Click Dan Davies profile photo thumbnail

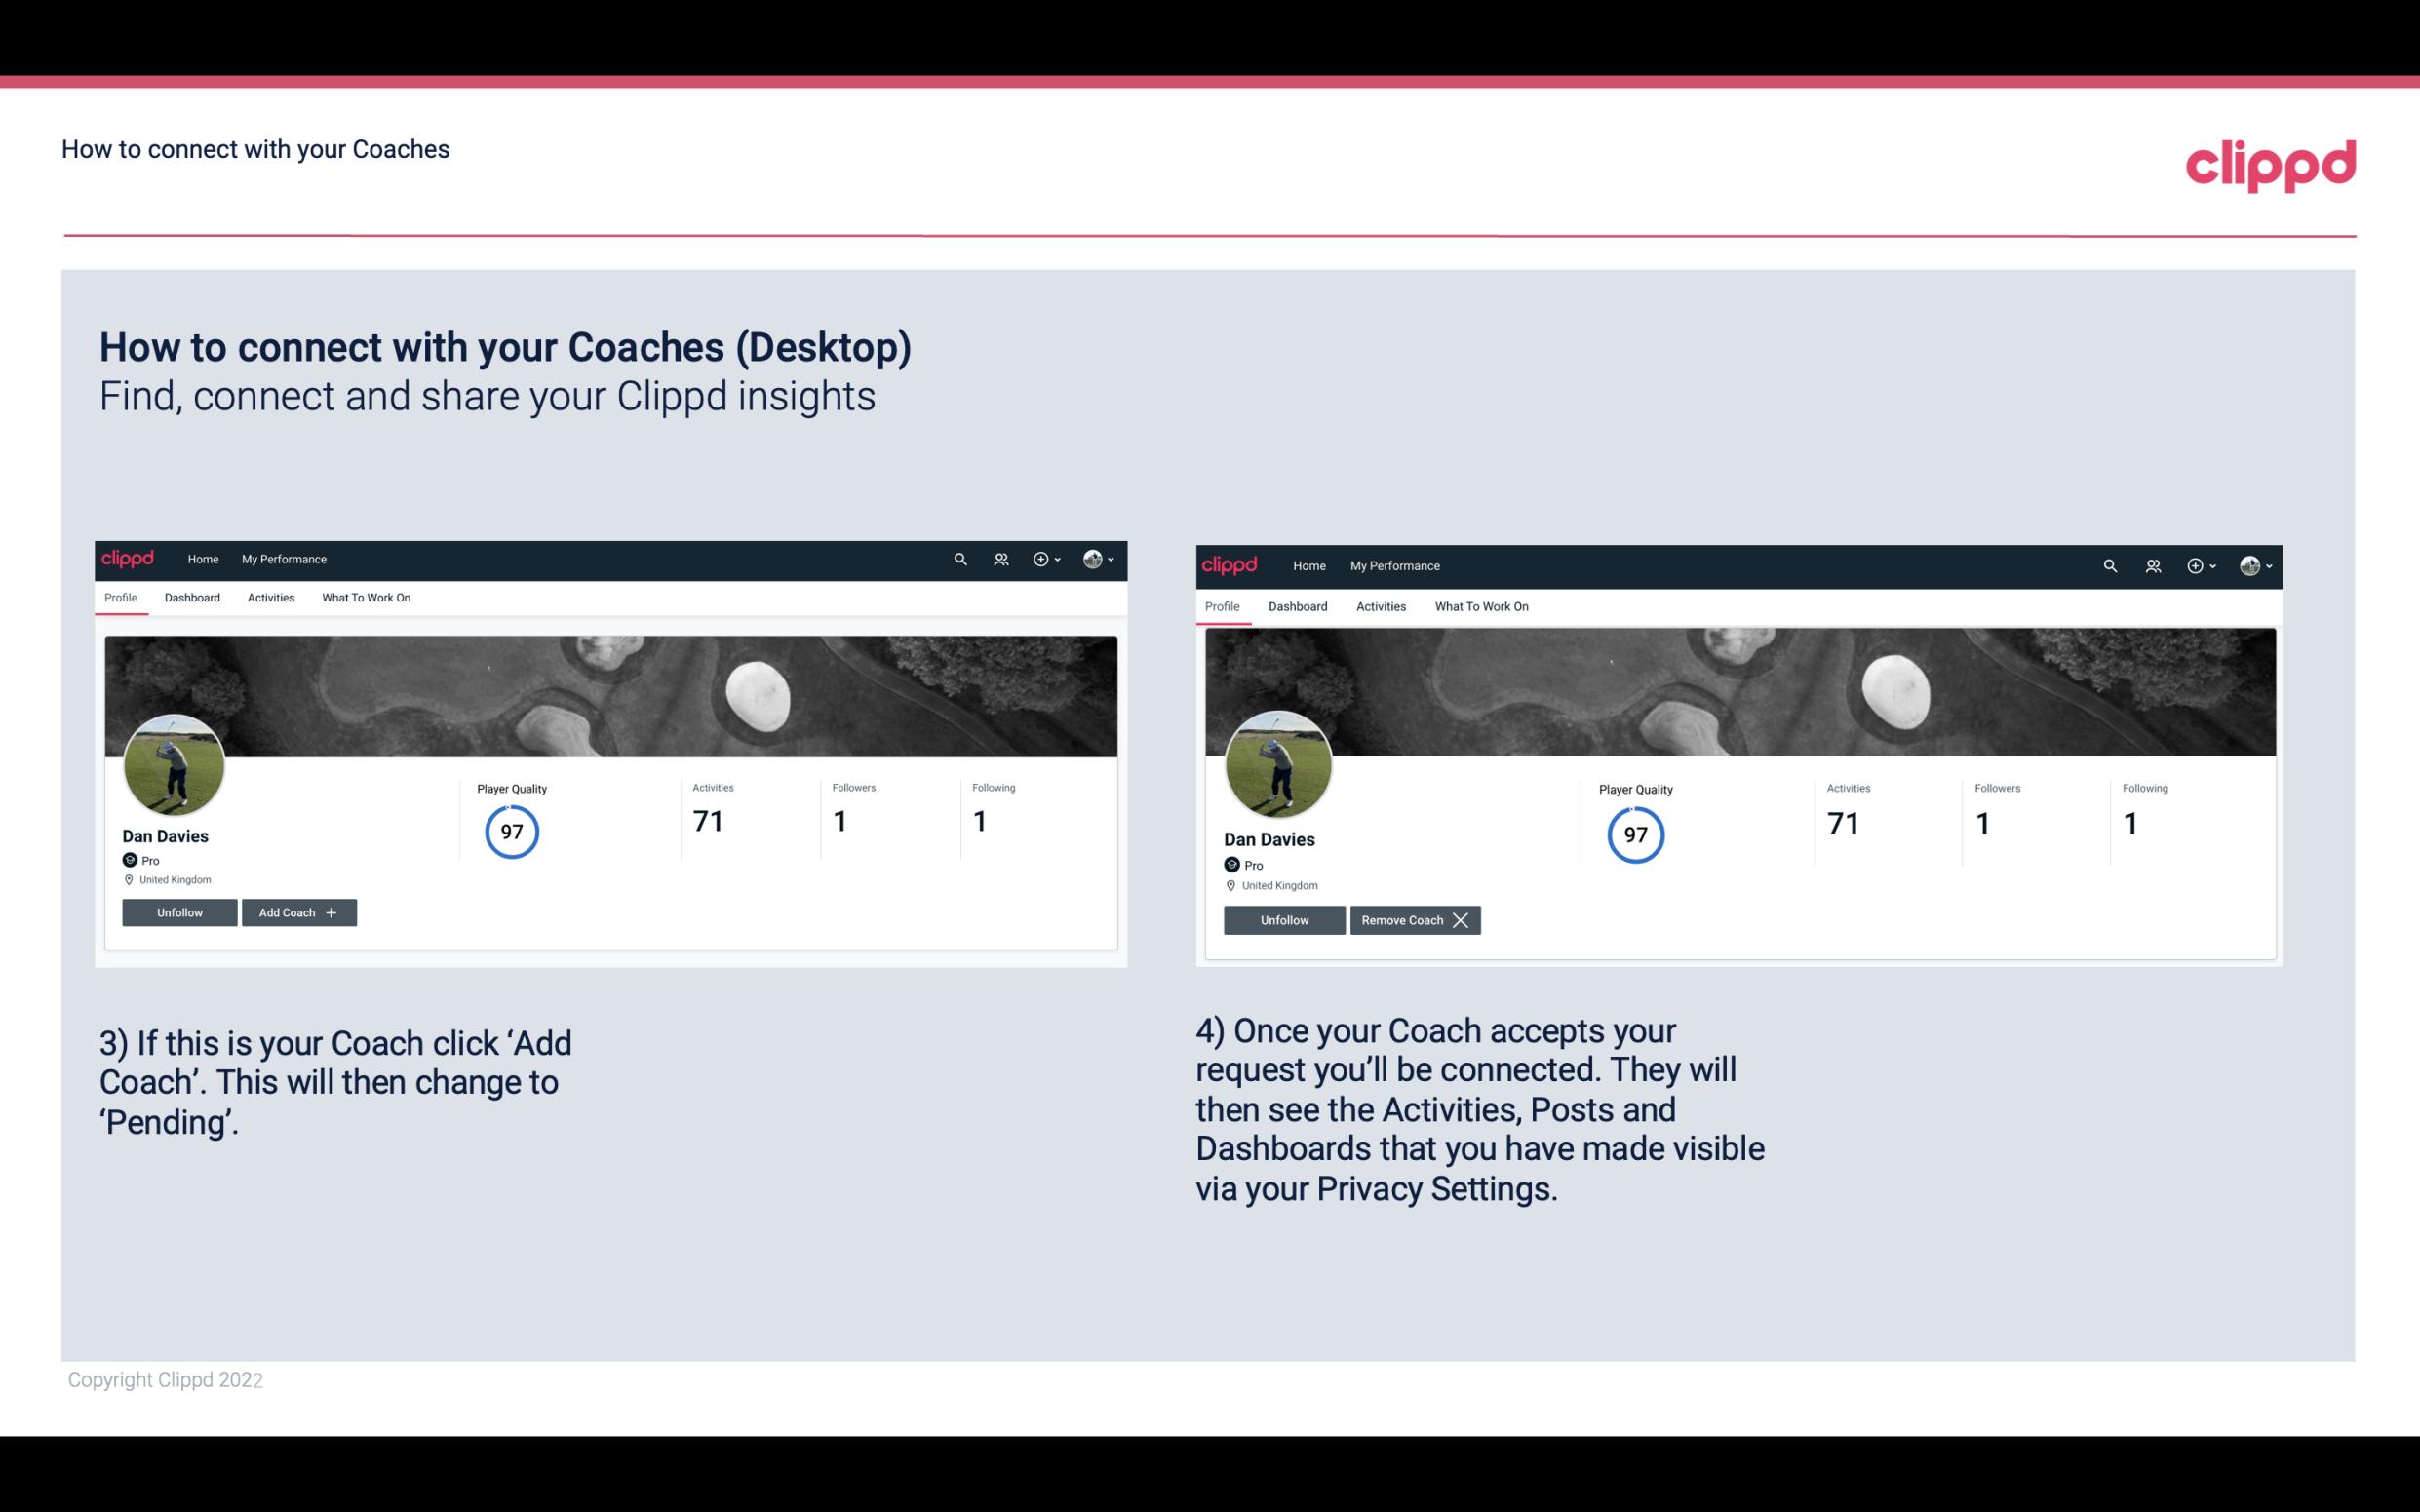[x=175, y=763]
